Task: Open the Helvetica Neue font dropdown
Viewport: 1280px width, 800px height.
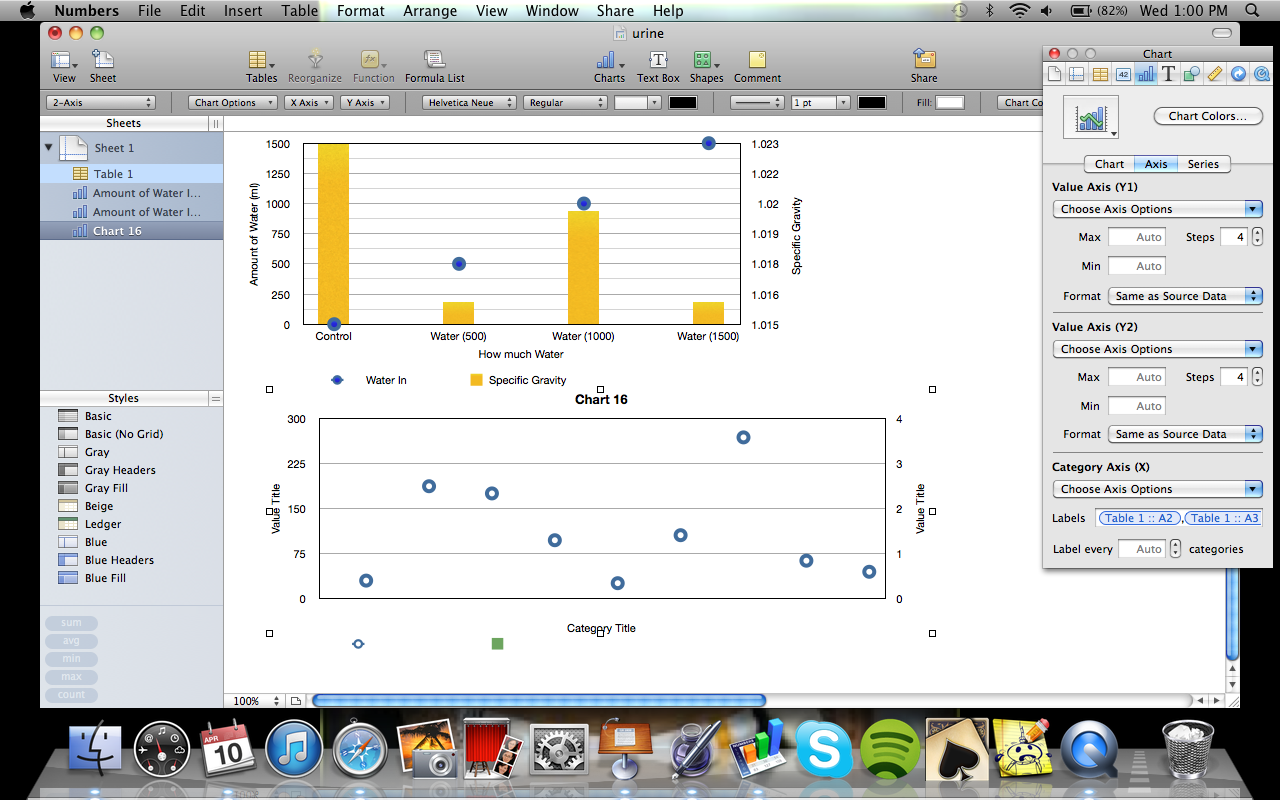Action: pyautogui.click(x=469, y=102)
